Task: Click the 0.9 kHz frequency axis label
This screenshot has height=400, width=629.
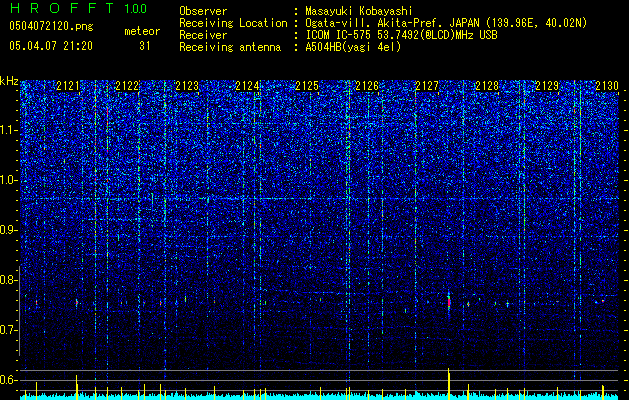Action: pos(8,230)
